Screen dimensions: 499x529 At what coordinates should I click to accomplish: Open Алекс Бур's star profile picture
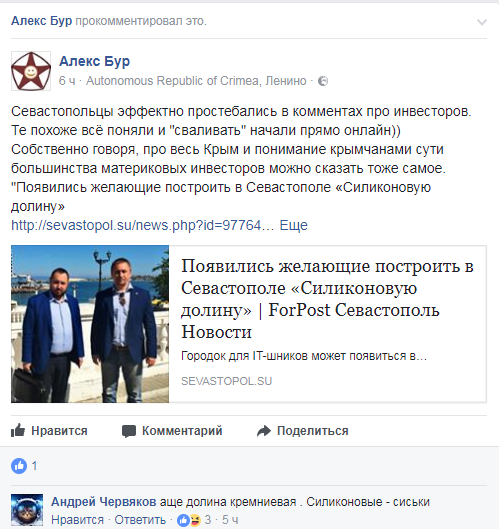pos(31,71)
